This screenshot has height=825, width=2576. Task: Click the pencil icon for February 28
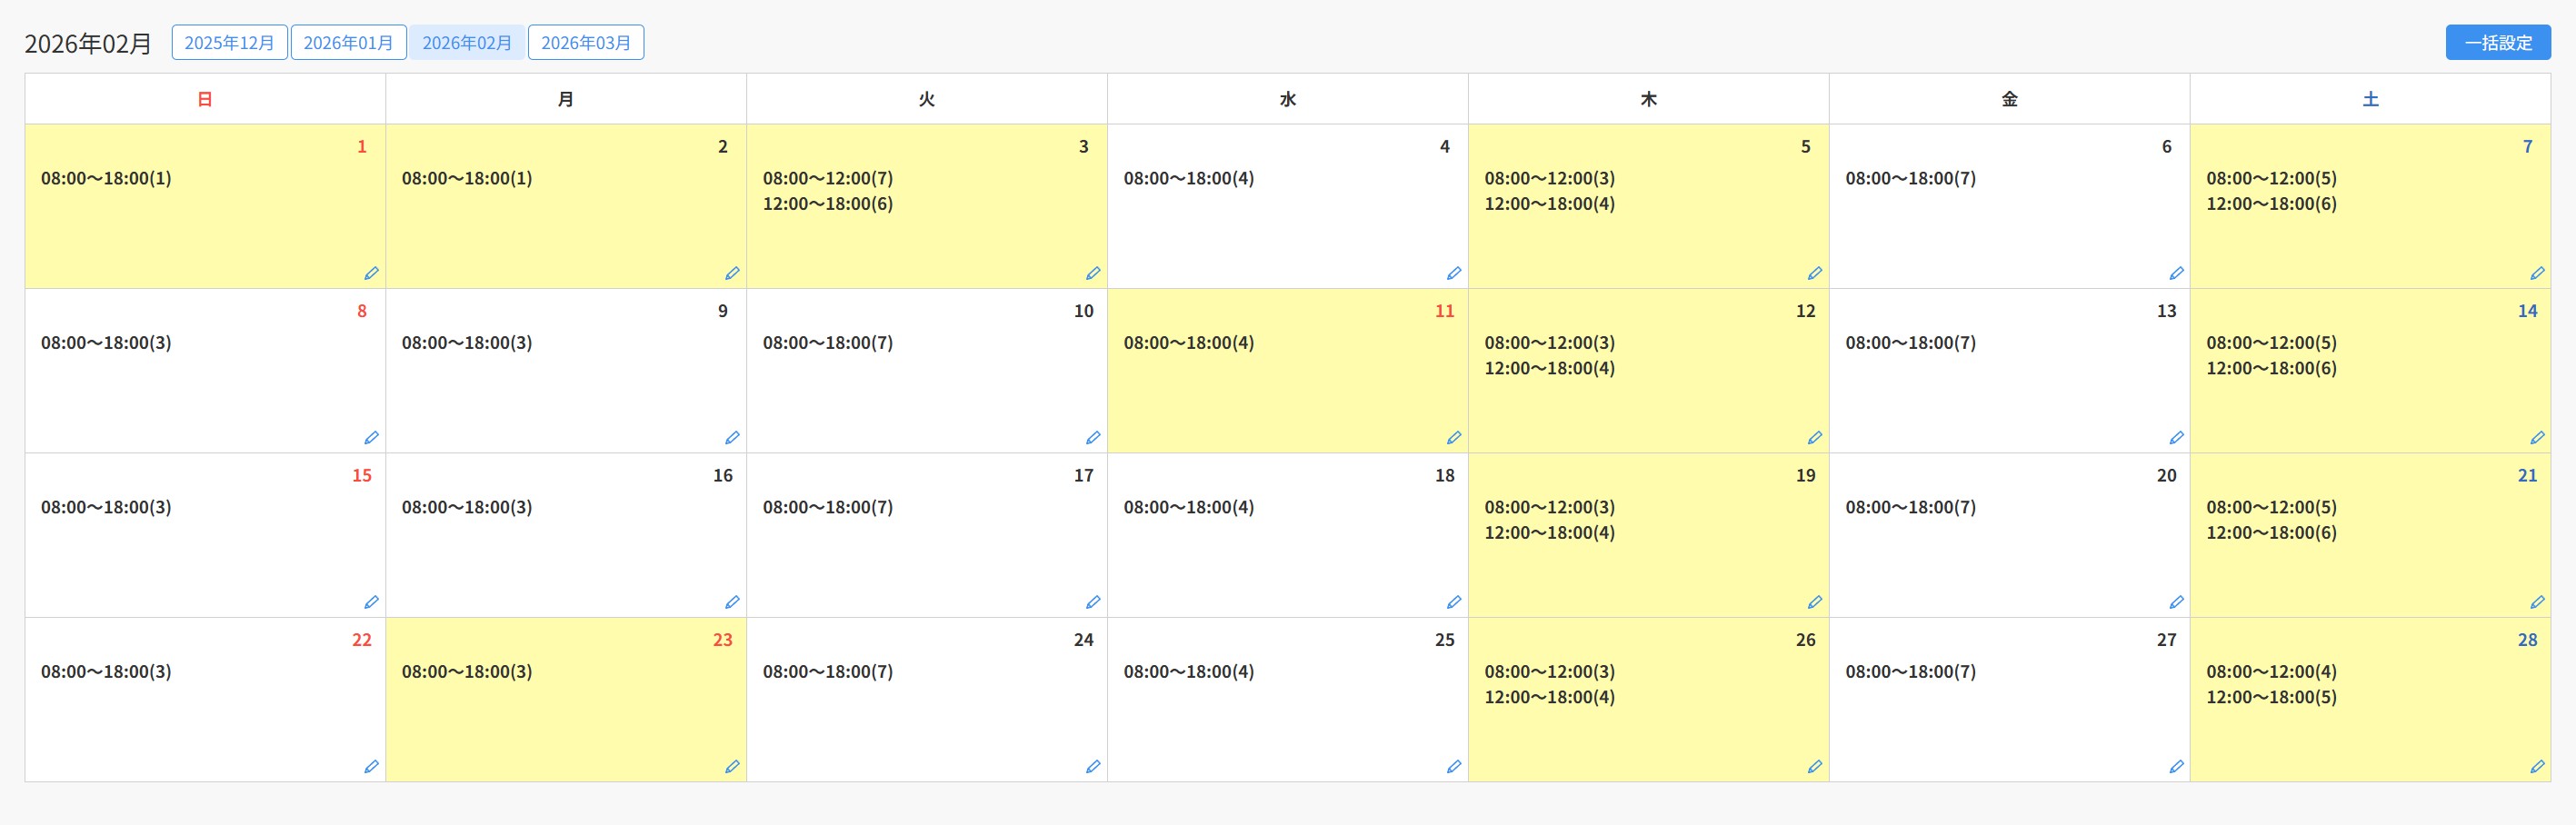click(x=2537, y=767)
